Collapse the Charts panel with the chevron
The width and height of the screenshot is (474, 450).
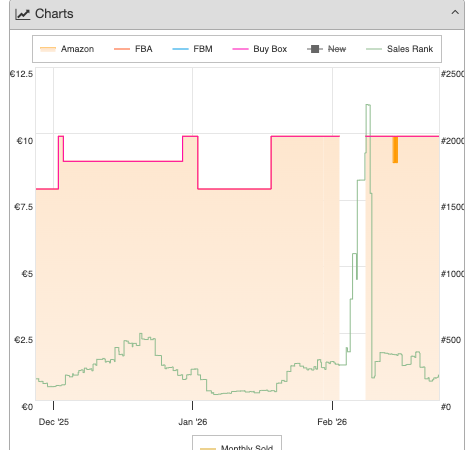[455, 13]
